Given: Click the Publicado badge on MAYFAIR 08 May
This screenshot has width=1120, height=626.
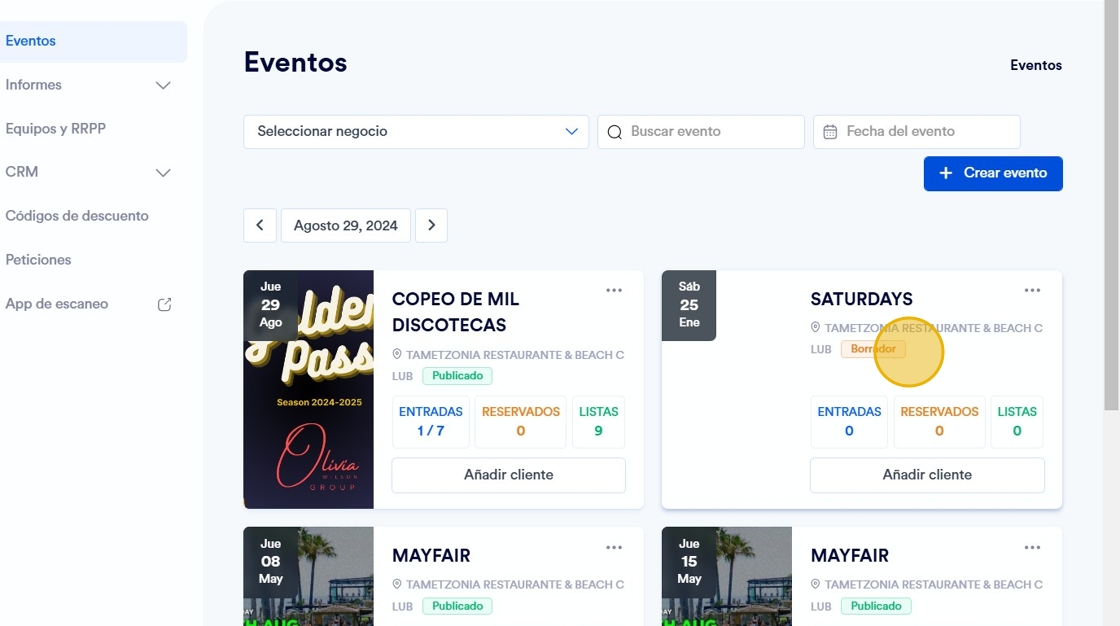Looking at the screenshot, I should coord(457,606).
